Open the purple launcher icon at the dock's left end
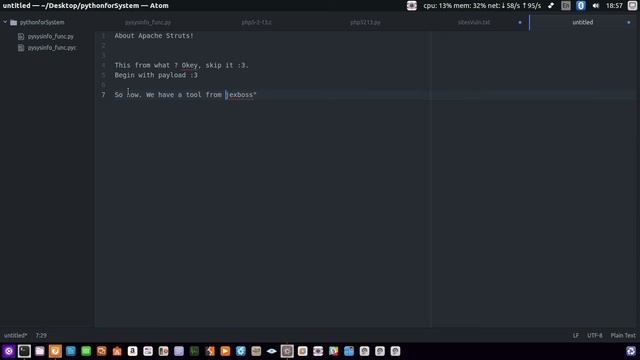The height and width of the screenshot is (360, 640). (x=9, y=351)
